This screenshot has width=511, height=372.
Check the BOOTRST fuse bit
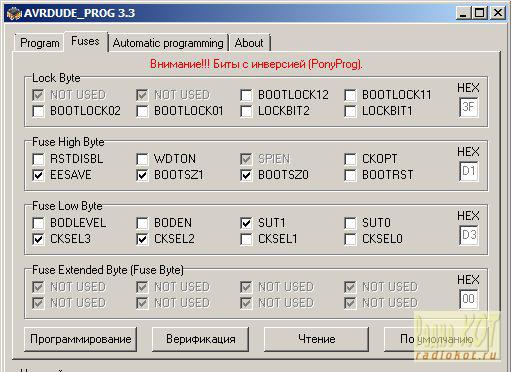click(350, 175)
